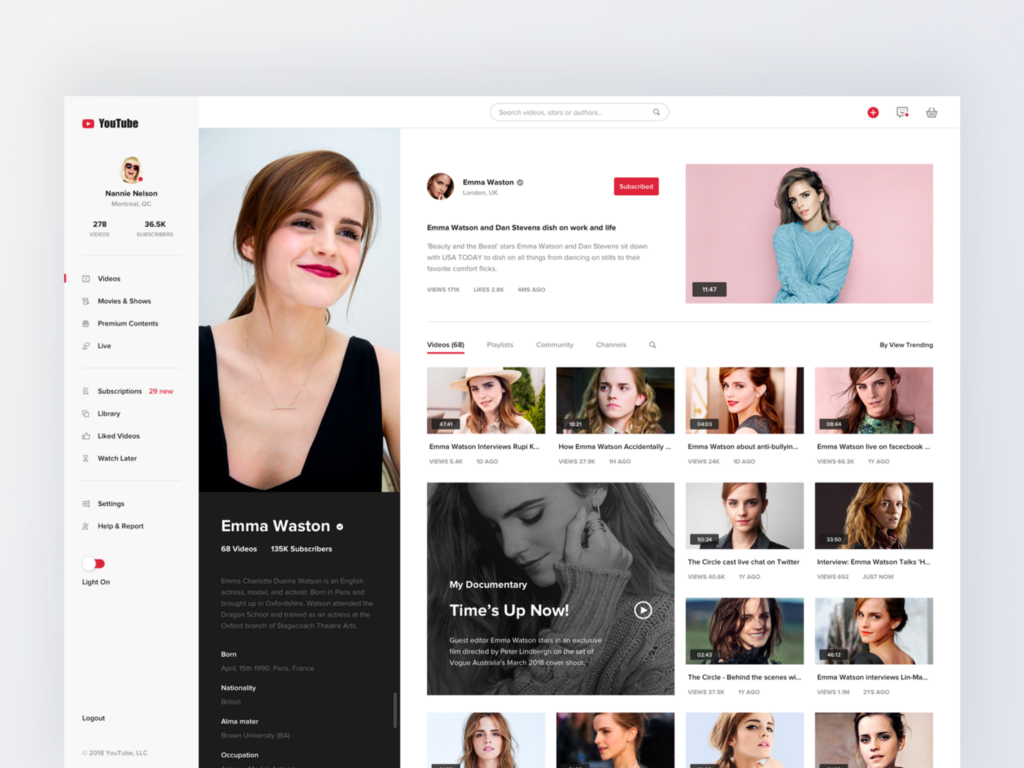Click the 135K Subscribers text

click(x=302, y=549)
